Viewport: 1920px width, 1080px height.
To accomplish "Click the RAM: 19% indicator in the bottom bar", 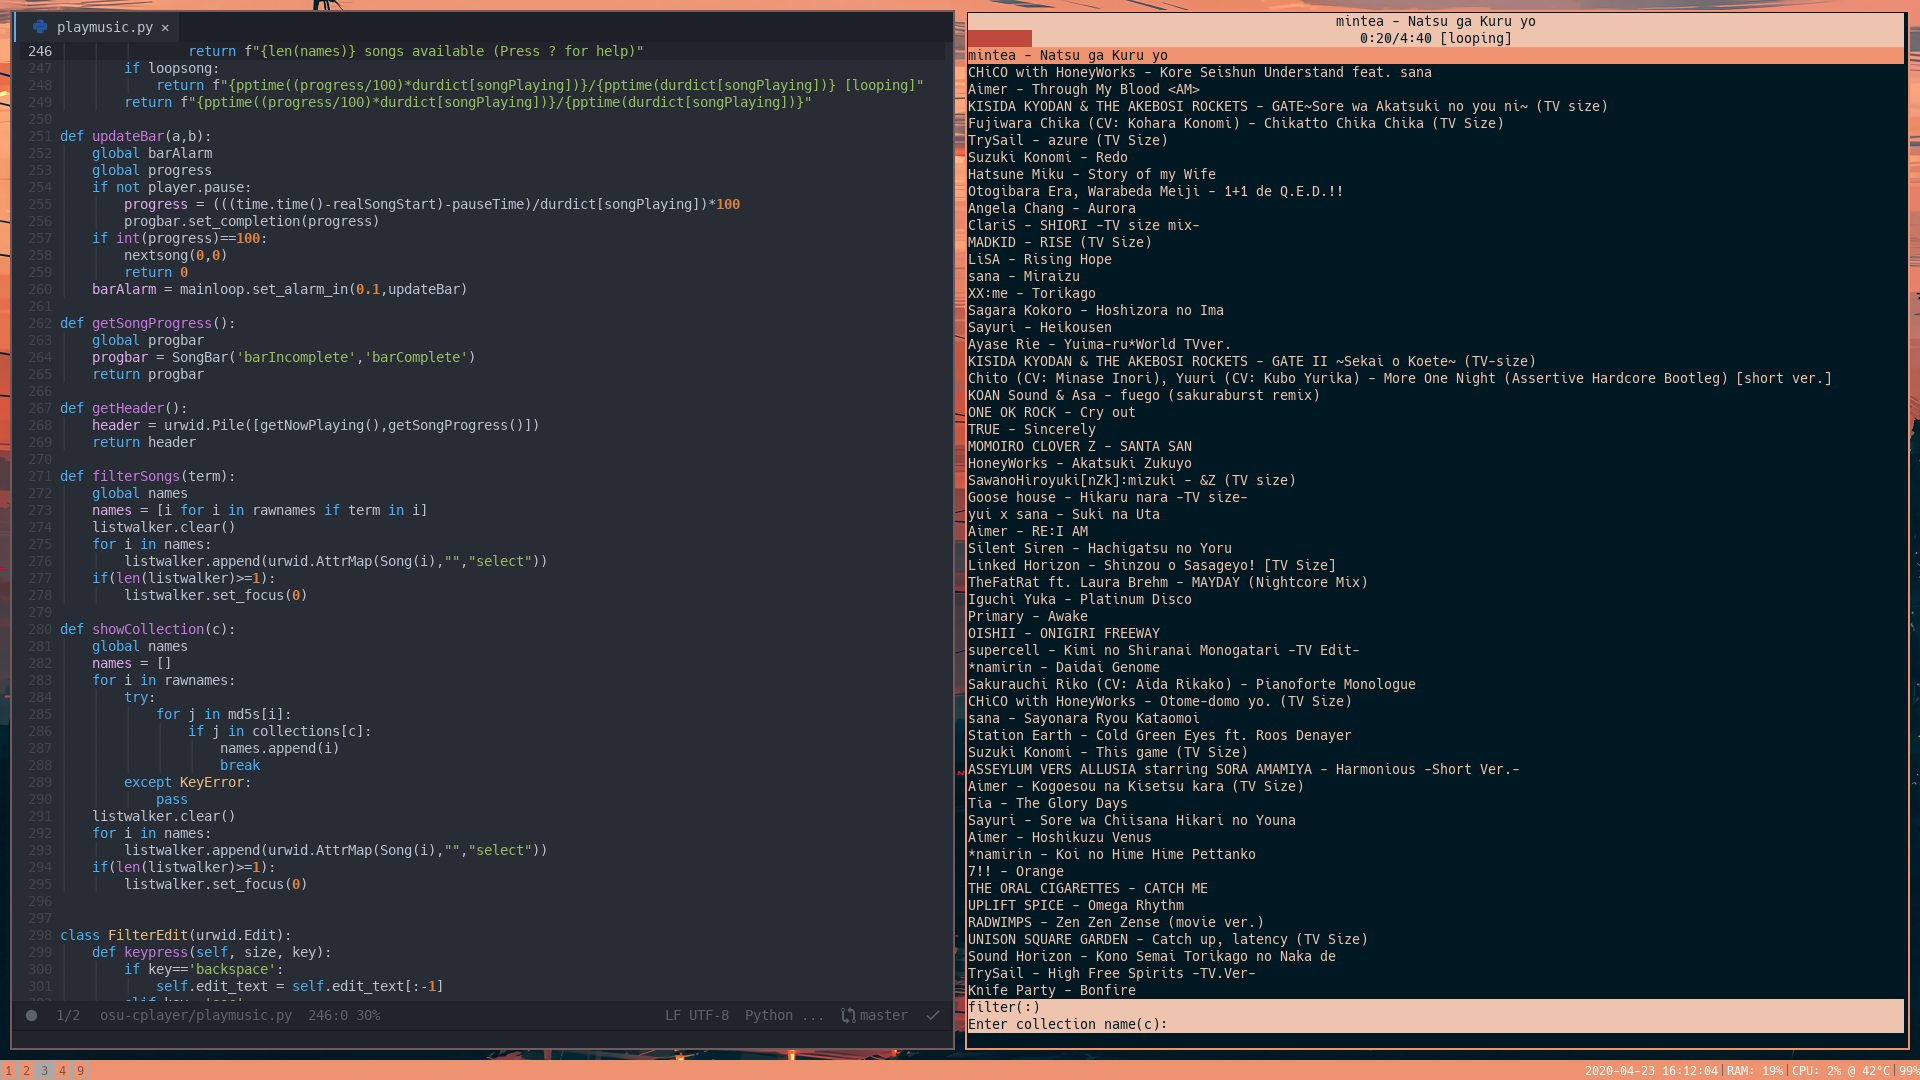I will [1753, 1069].
